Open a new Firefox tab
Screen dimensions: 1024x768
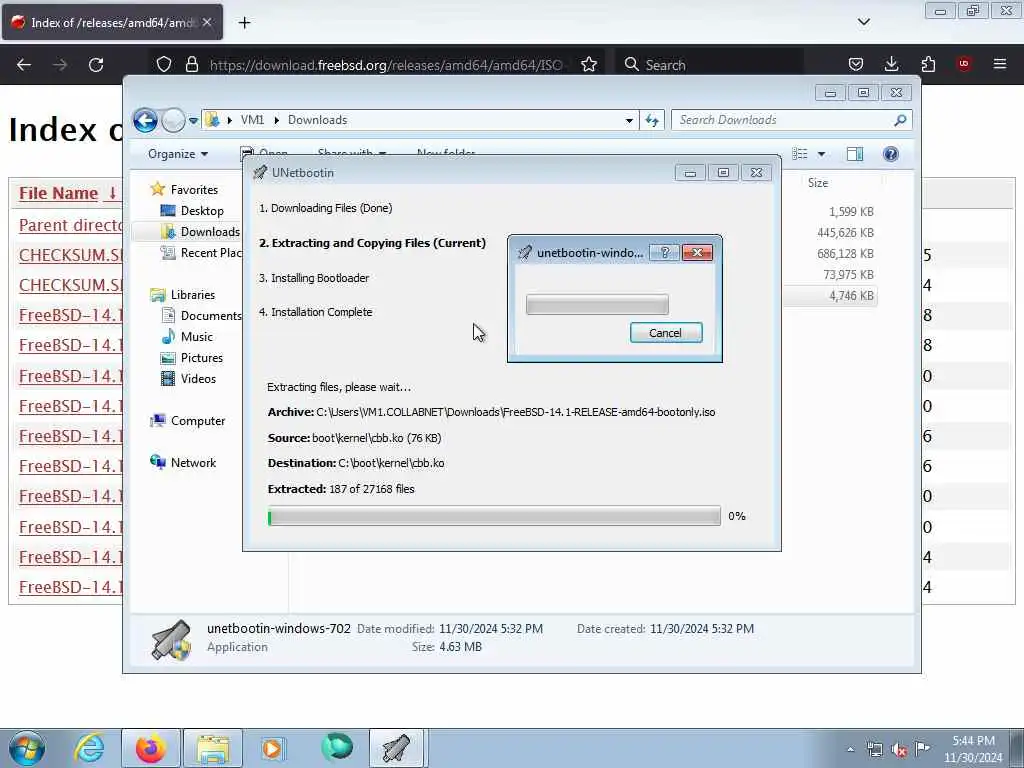tap(244, 23)
